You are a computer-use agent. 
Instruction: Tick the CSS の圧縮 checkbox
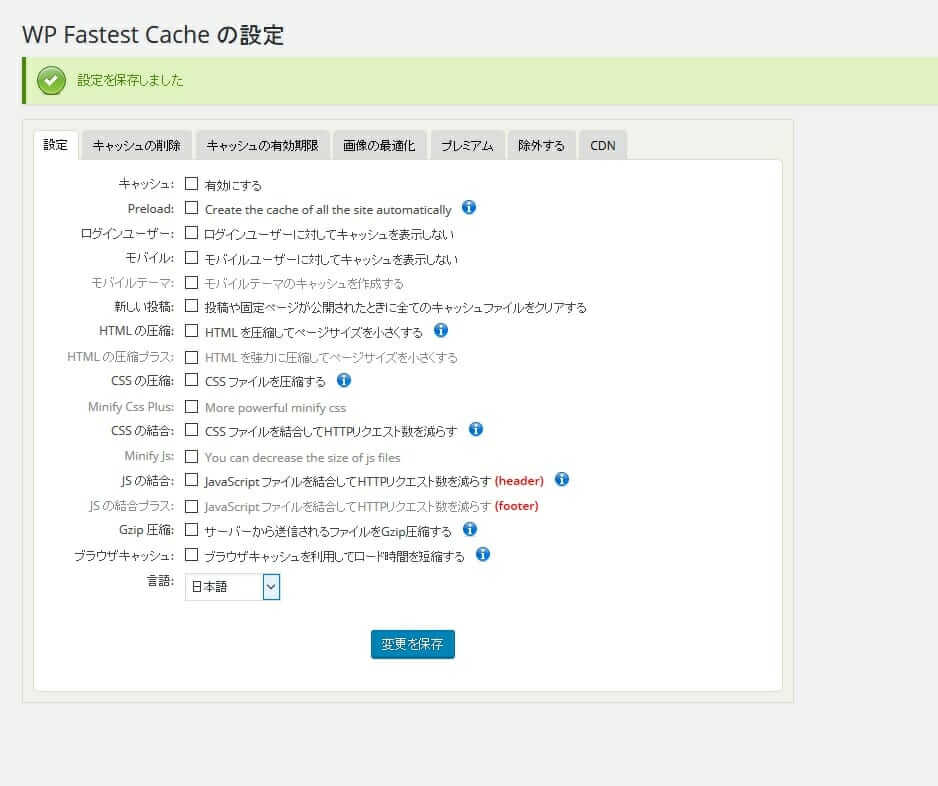click(191, 380)
